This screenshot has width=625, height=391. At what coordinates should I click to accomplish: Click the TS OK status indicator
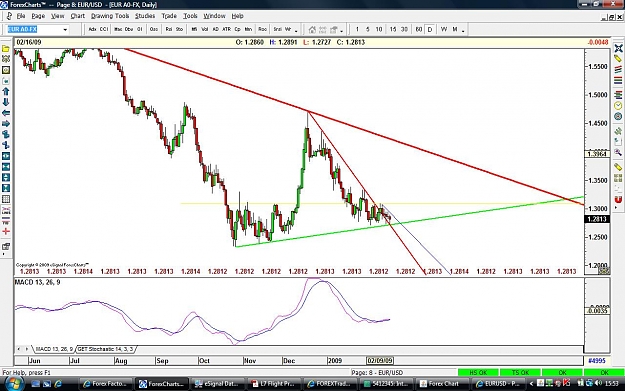[x=520, y=373]
